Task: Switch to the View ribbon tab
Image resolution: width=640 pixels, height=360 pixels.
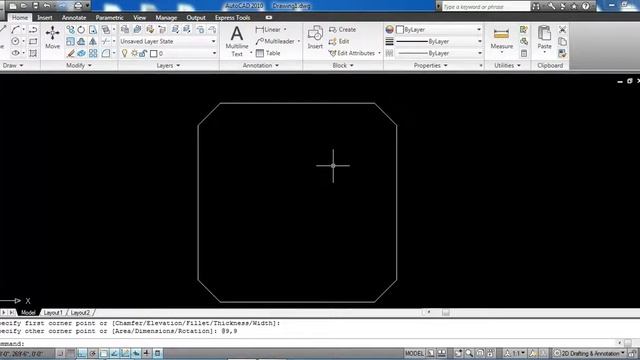Action: pyautogui.click(x=139, y=18)
